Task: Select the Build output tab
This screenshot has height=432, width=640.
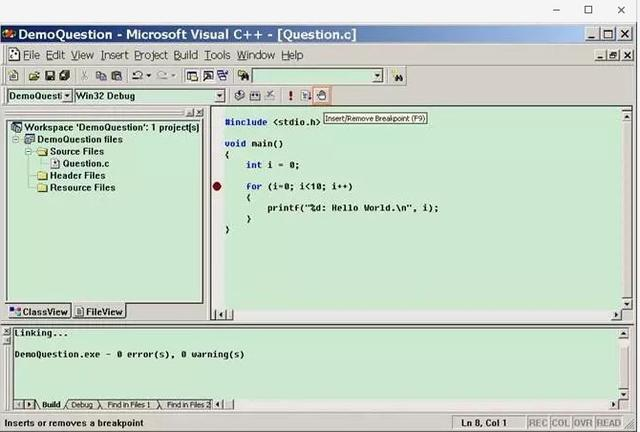Action: click(51, 405)
